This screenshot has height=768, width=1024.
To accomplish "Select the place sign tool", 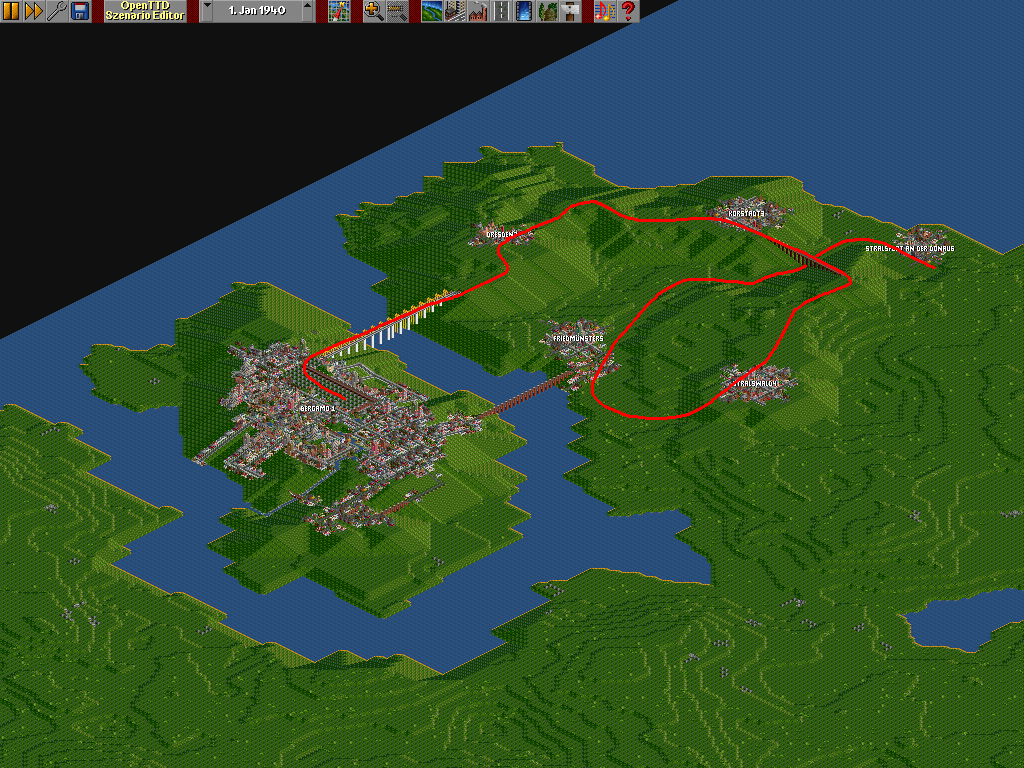I will pyautogui.click(x=570, y=11).
